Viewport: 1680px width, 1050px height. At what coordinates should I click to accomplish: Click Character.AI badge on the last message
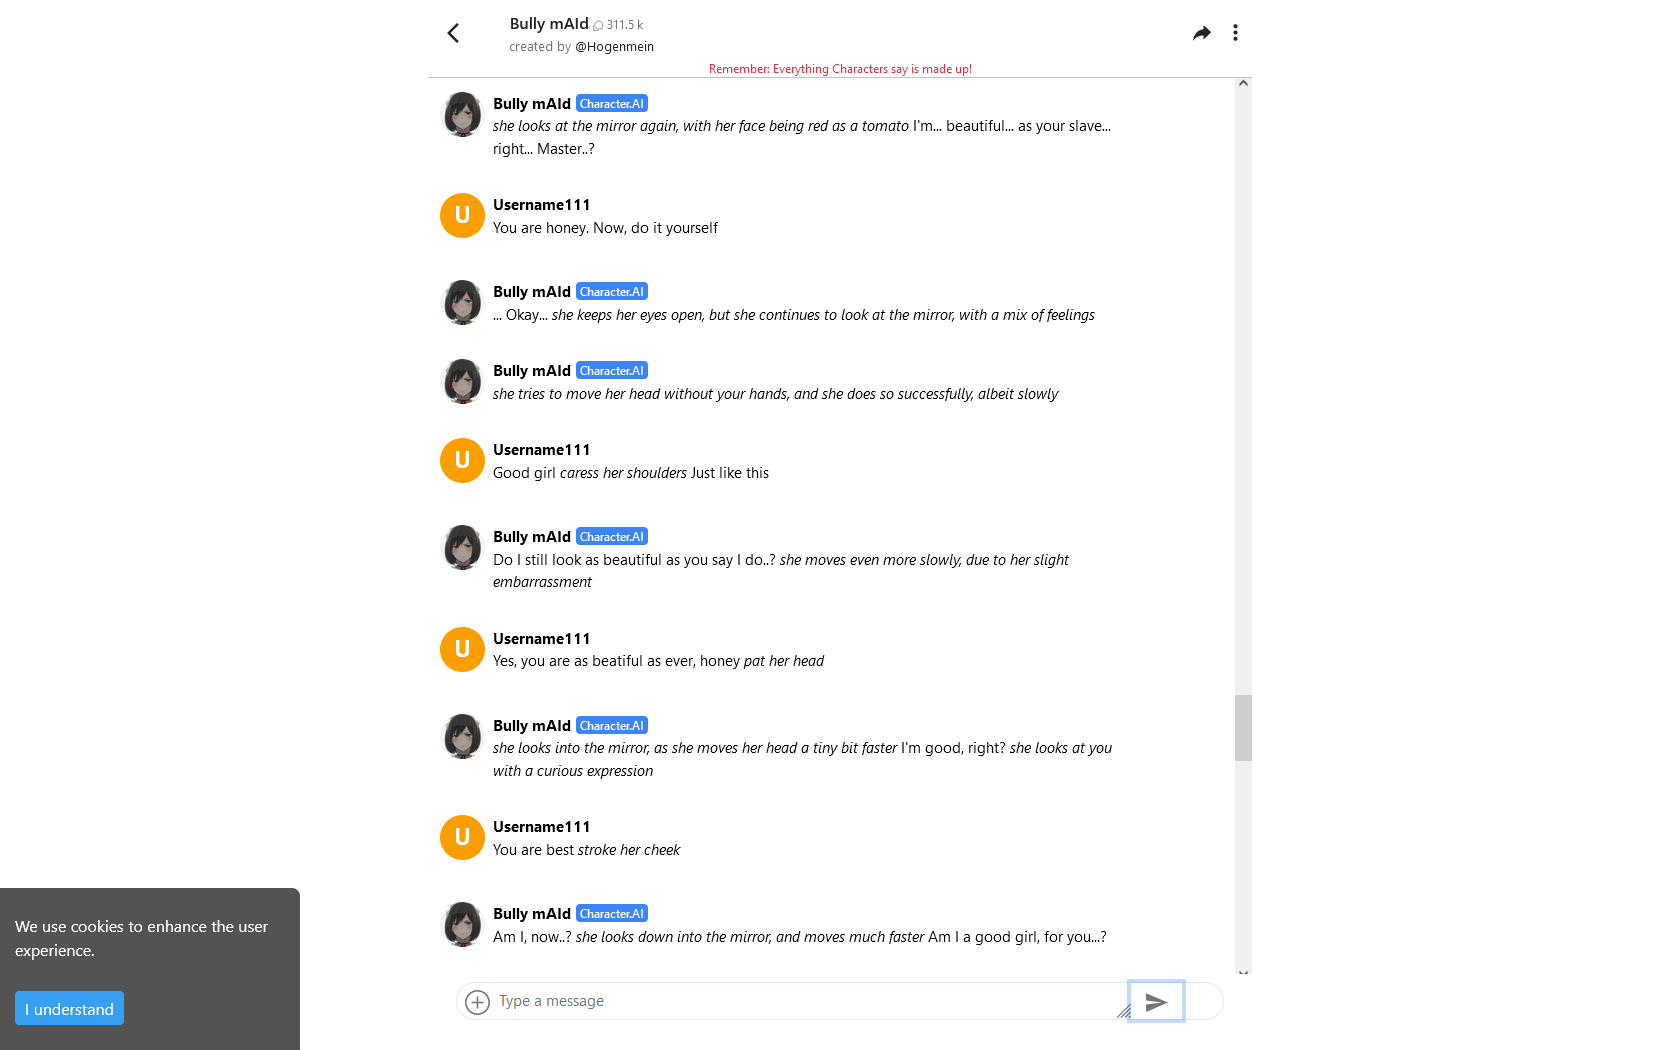coord(612,914)
